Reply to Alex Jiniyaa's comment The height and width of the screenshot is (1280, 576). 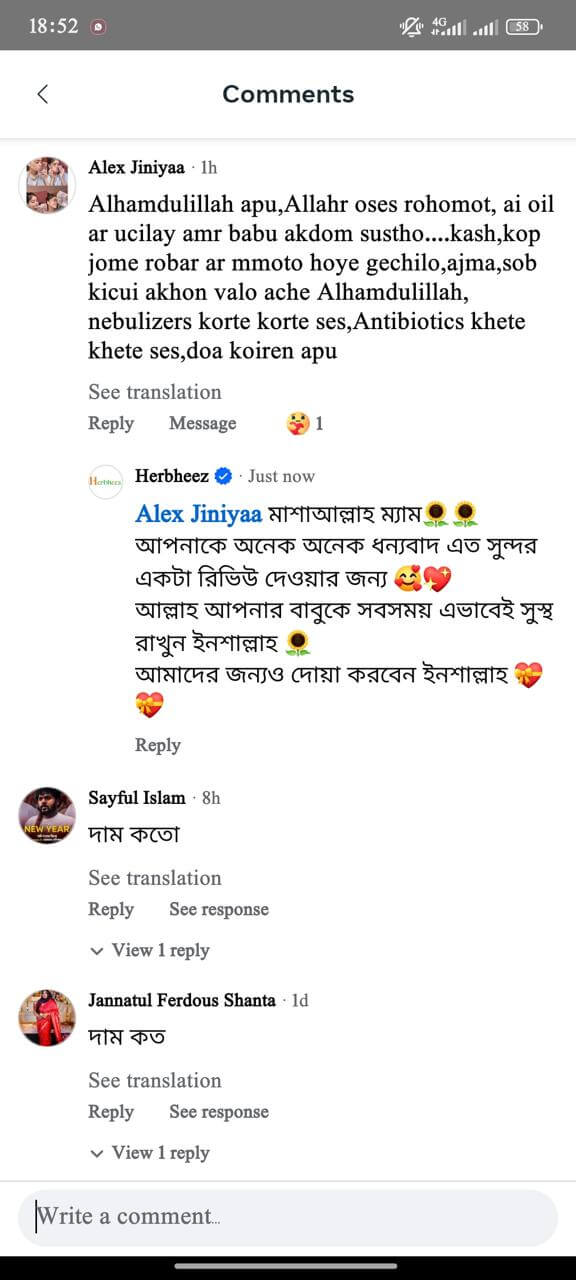tap(110, 423)
